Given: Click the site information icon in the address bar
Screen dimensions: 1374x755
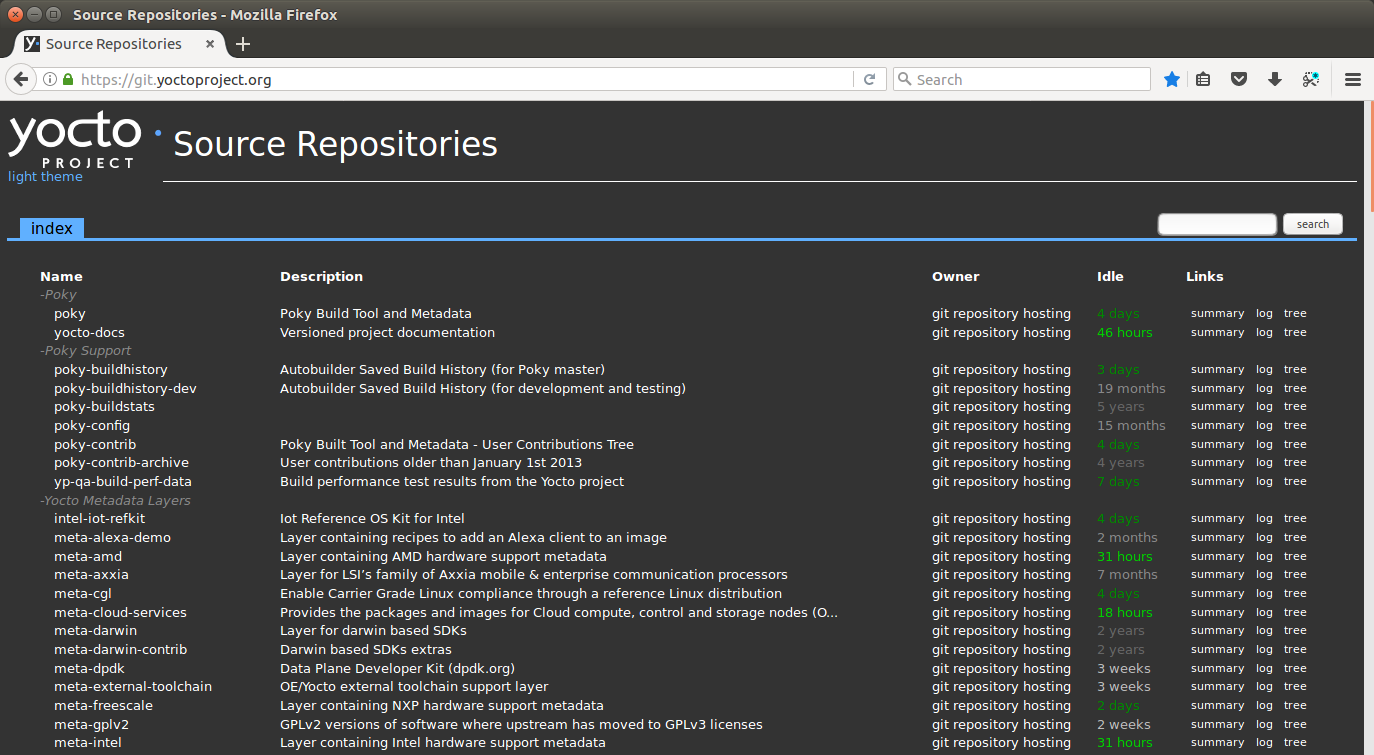Looking at the screenshot, I should tap(49, 80).
